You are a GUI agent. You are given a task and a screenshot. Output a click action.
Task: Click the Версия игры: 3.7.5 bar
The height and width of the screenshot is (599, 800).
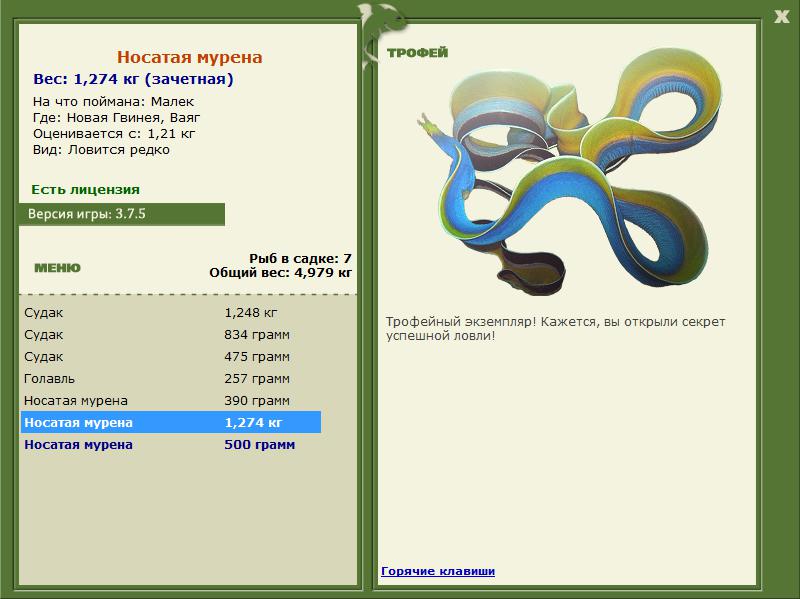122,214
